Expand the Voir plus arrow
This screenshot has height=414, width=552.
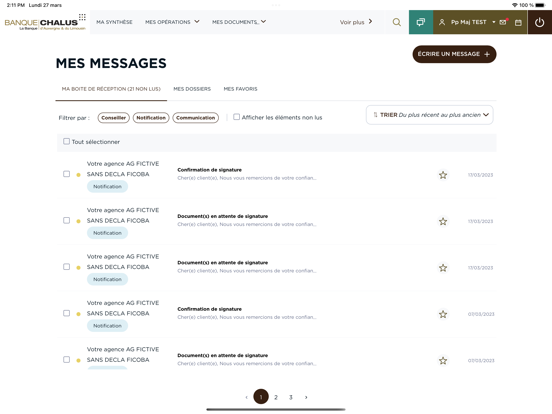(x=370, y=21)
